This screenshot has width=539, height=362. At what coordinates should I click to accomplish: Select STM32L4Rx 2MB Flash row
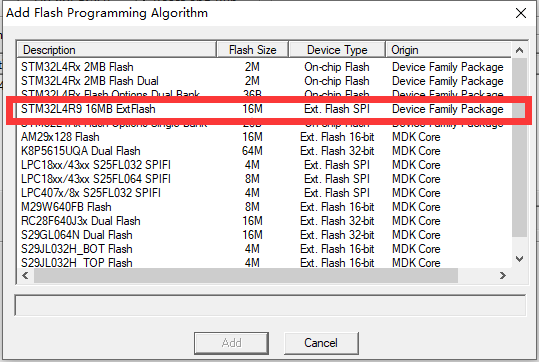(x=264, y=67)
